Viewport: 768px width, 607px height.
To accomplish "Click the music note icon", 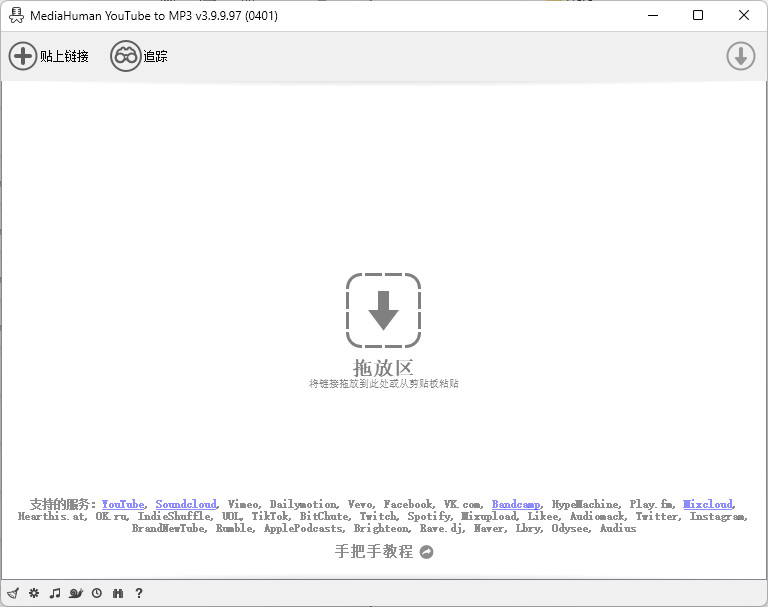I will point(55,593).
